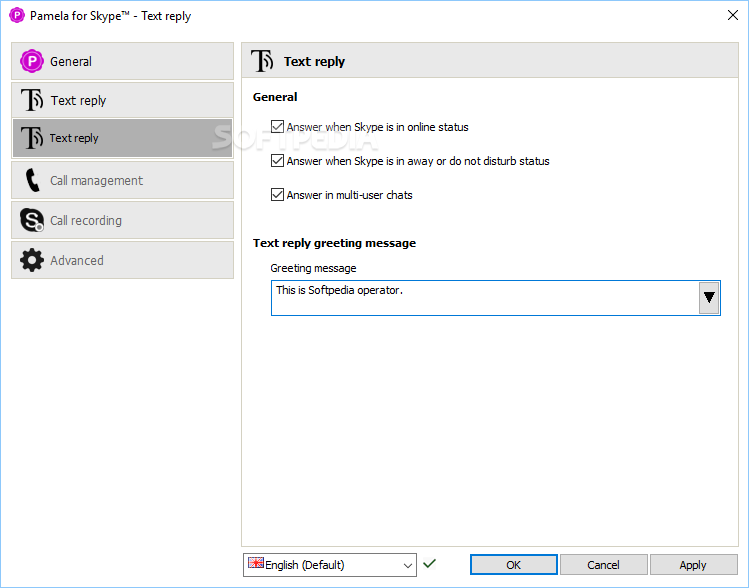Uncheck Answer in multi-user chats
749x588 pixels.
point(277,194)
